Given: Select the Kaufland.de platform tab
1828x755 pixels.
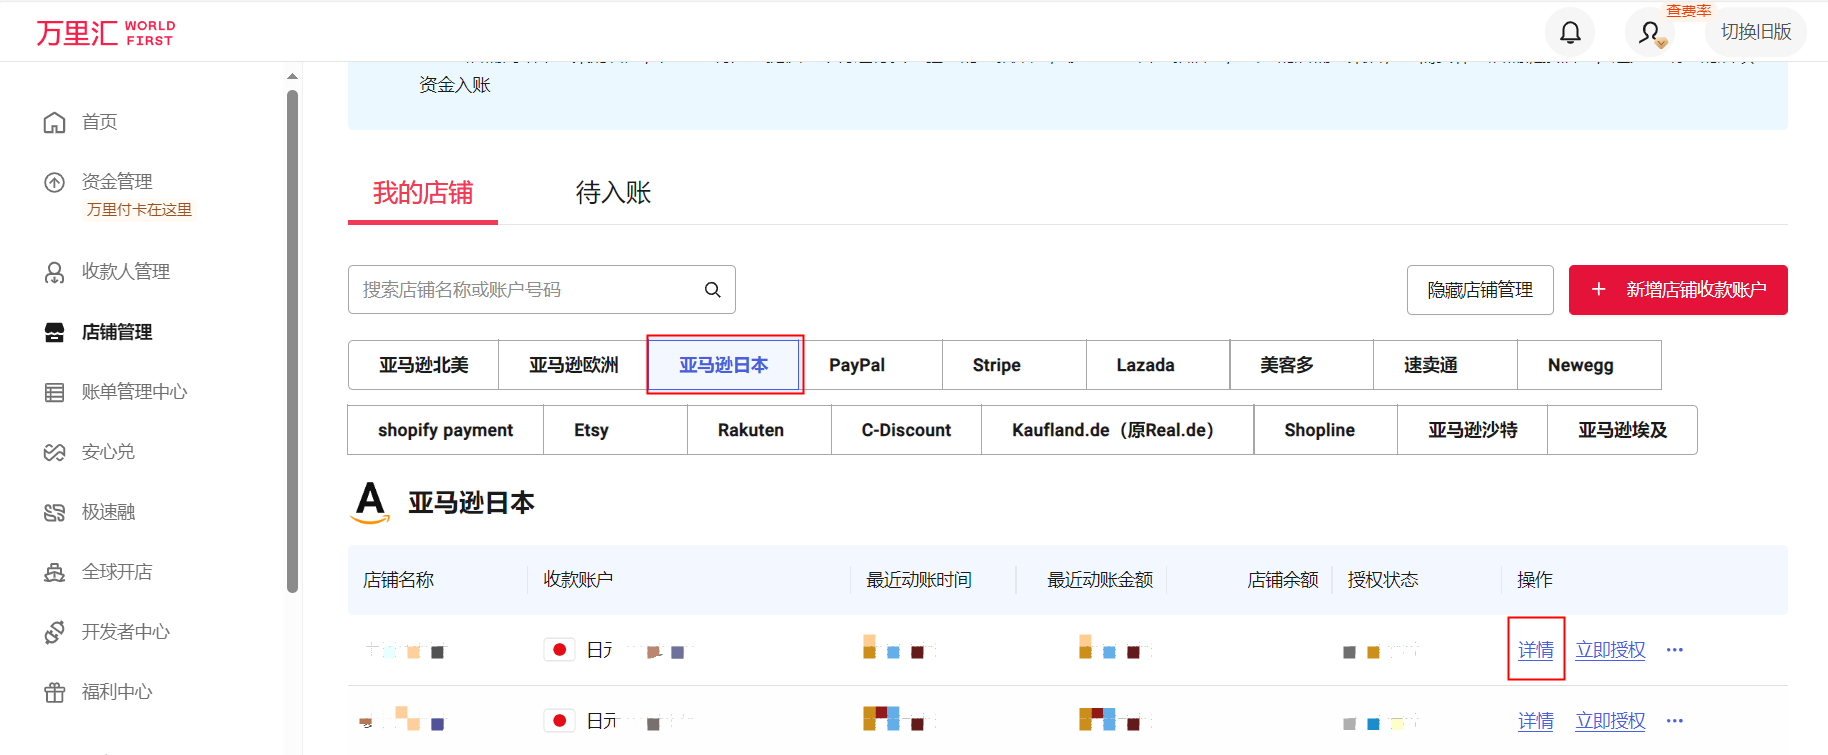Looking at the screenshot, I should (x=1118, y=430).
